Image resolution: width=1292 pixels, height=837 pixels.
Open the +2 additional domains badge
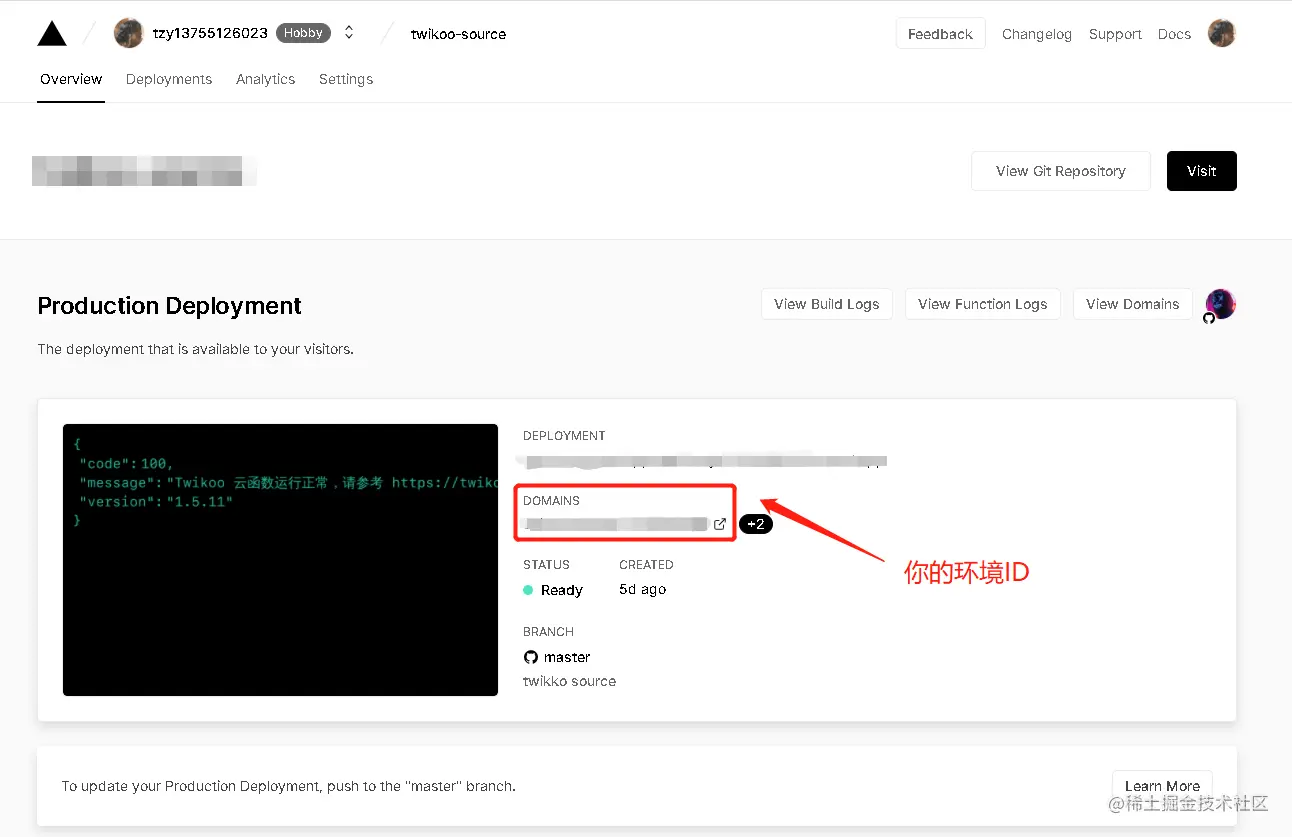756,524
